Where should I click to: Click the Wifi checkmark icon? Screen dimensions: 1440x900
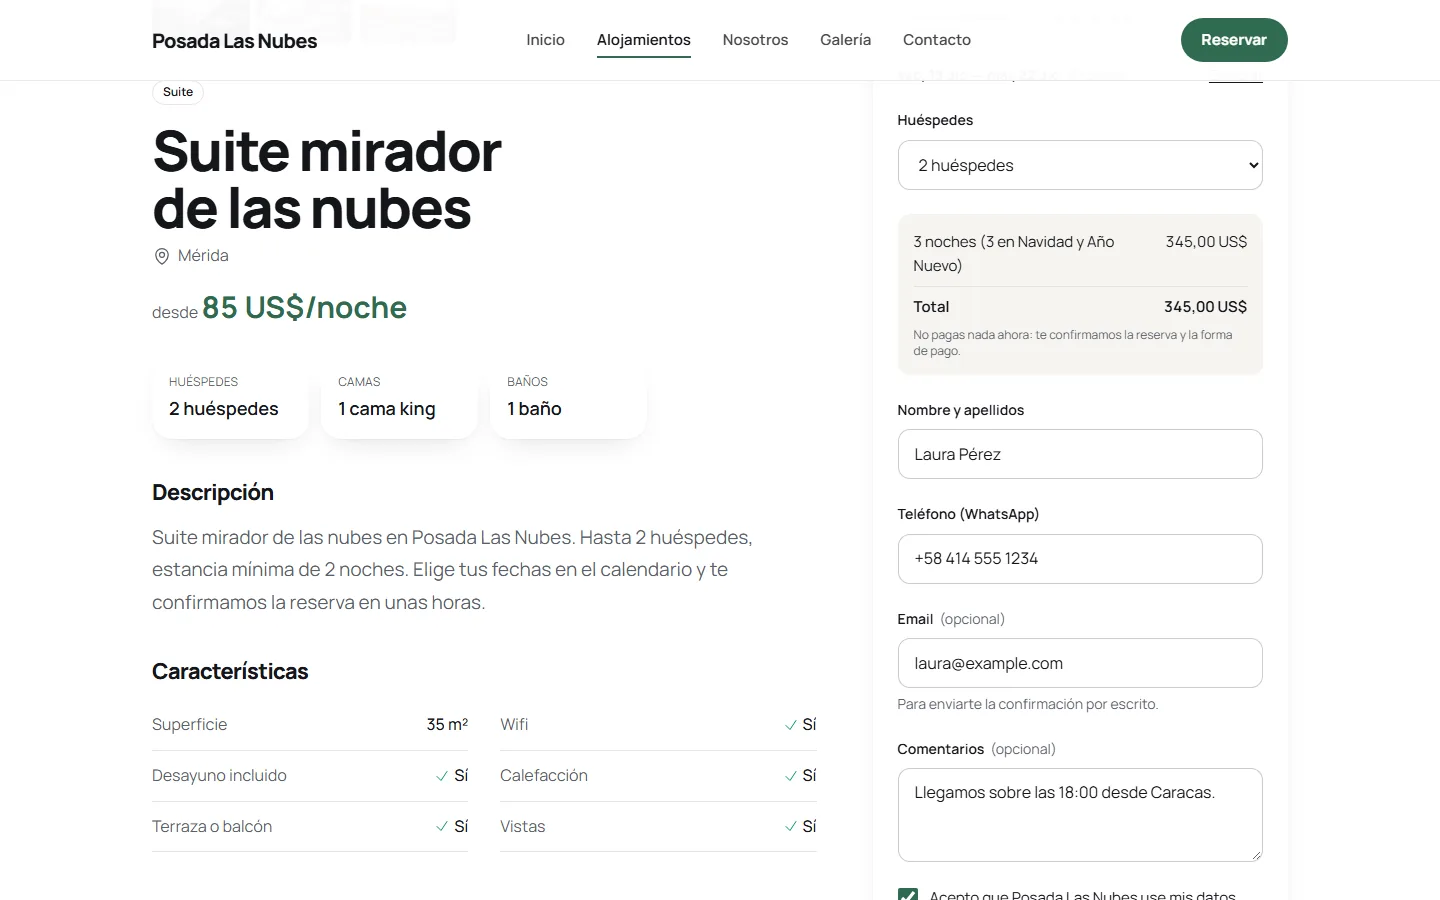791,725
